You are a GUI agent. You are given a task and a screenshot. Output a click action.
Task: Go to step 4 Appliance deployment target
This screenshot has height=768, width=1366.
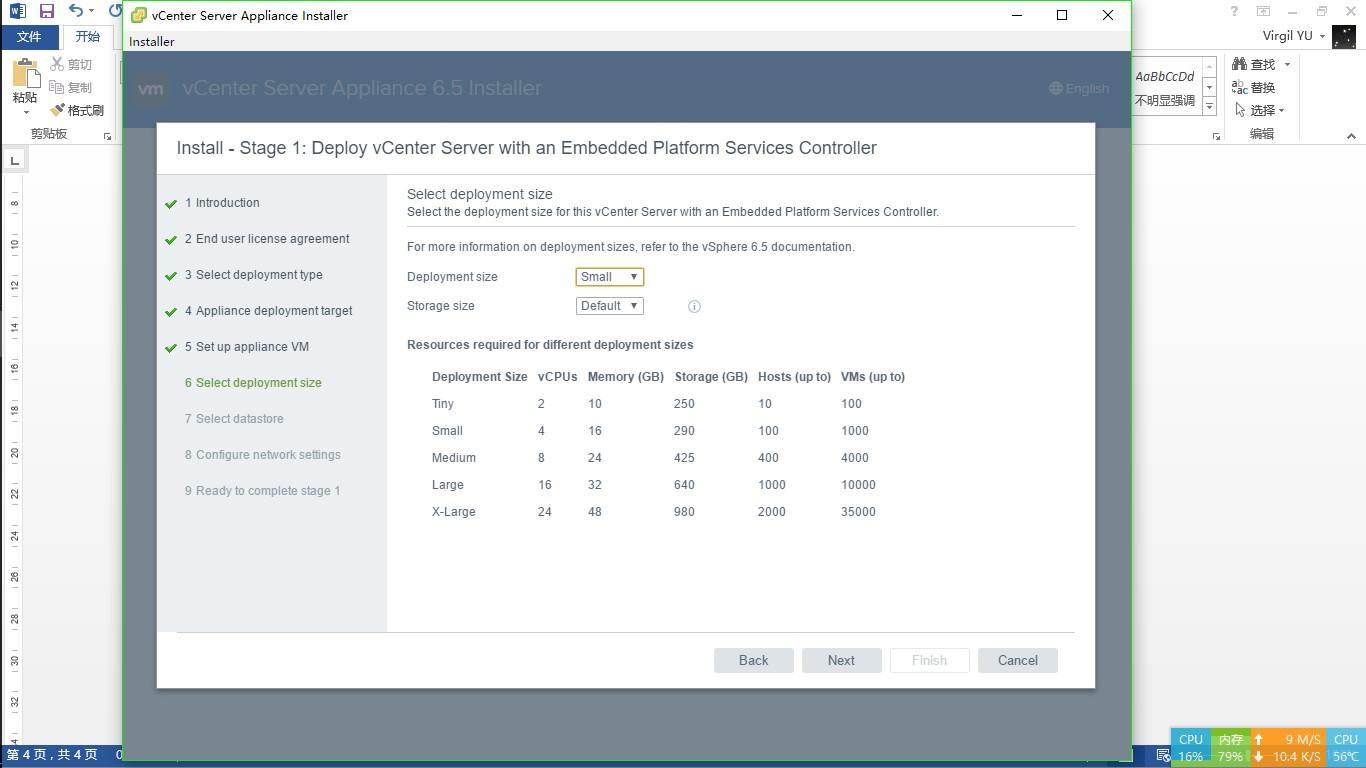click(x=269, y=311)
